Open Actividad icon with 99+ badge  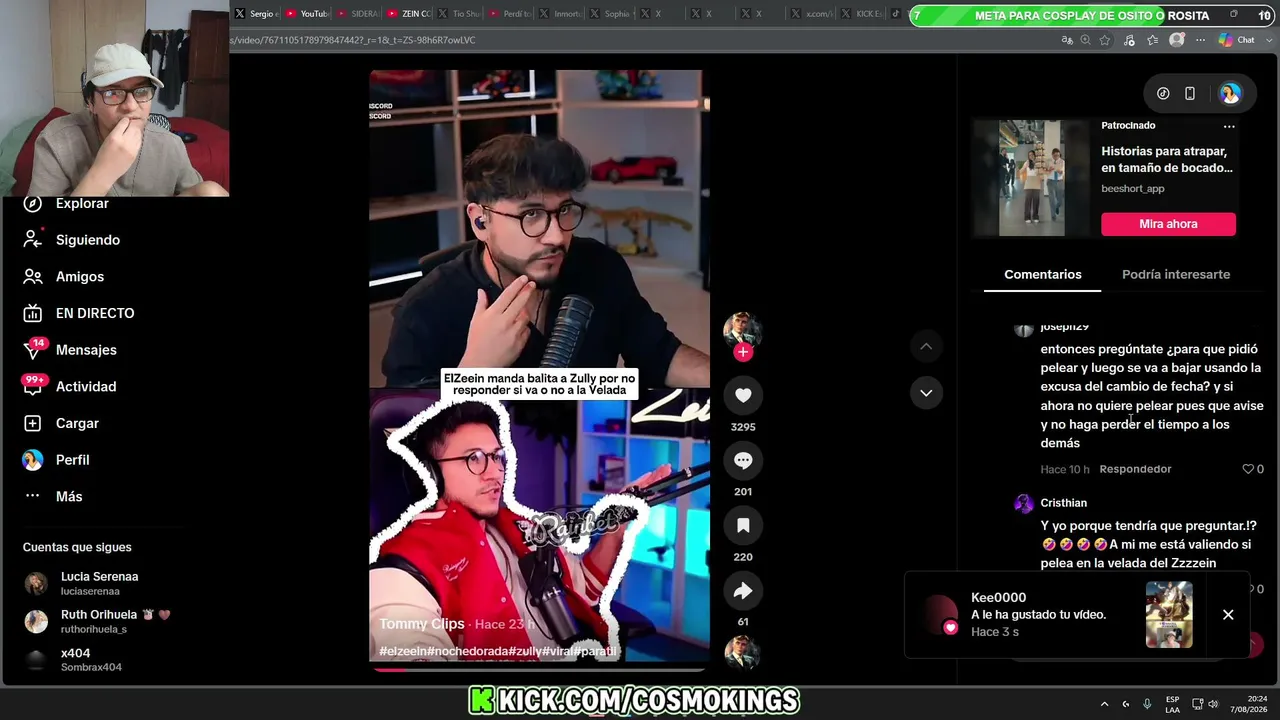(33, 386)
